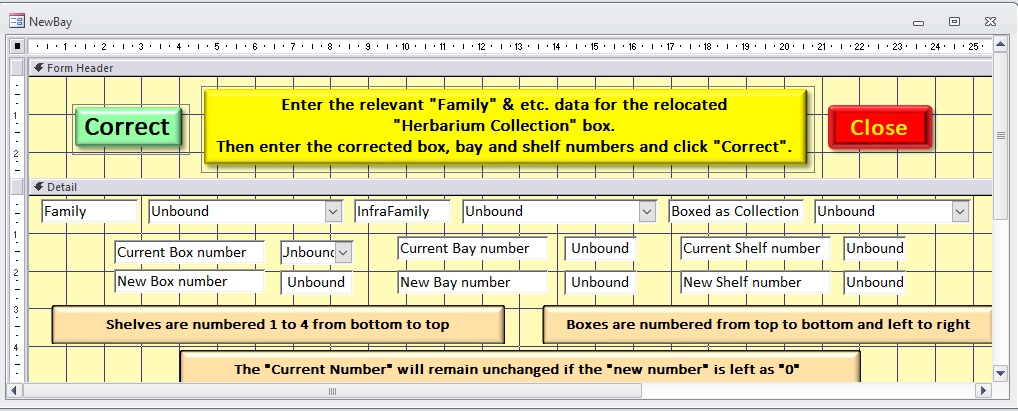Click the form selector square at ruler corner

click(x=18, y=47)
